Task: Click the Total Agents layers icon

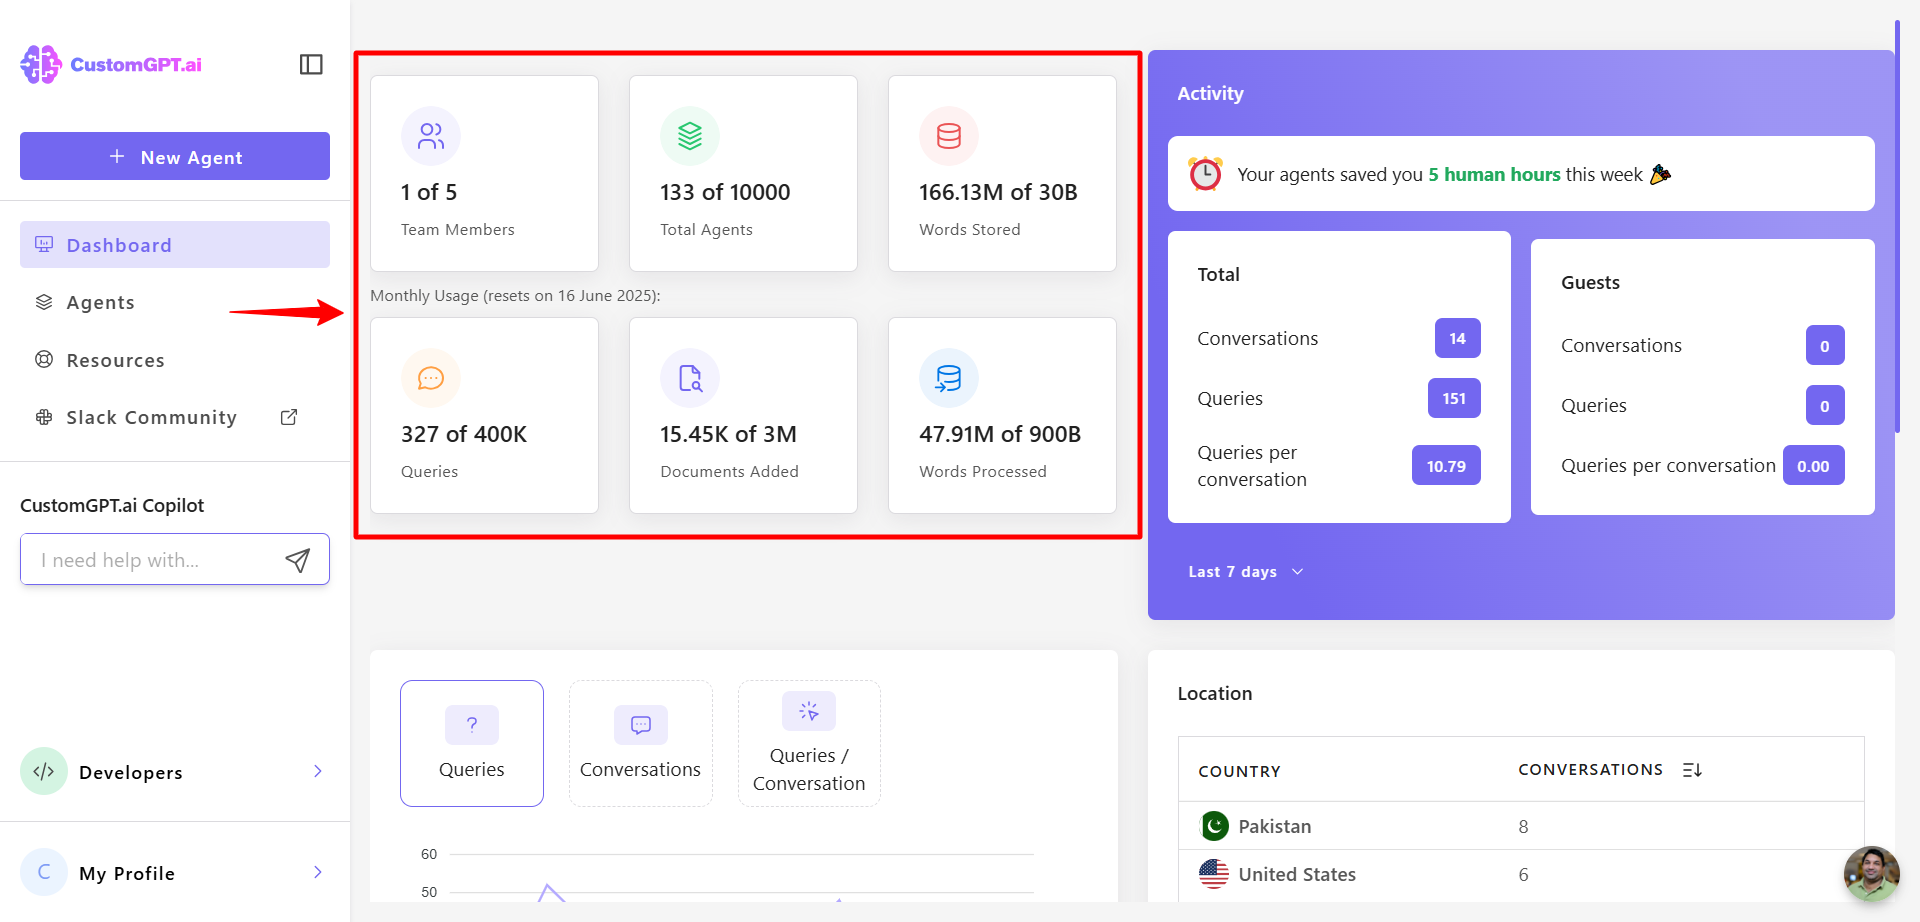Action: click(x=690, y=136)
